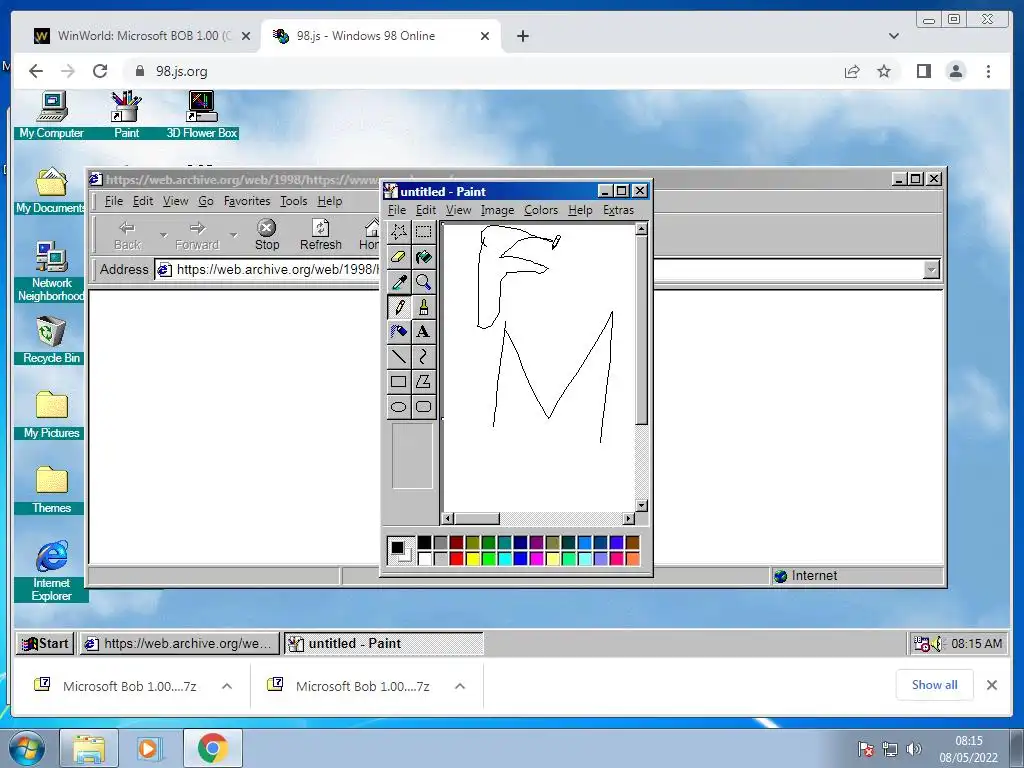Open the Paint File menu
The height and width of the screenshot is (768, 1024).
pos(396,210)
